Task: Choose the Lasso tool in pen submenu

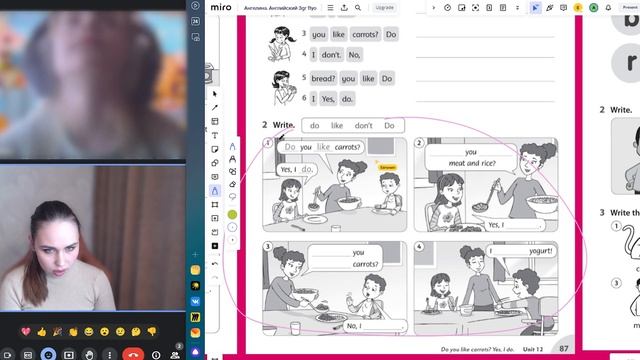Action: point(232,197)
